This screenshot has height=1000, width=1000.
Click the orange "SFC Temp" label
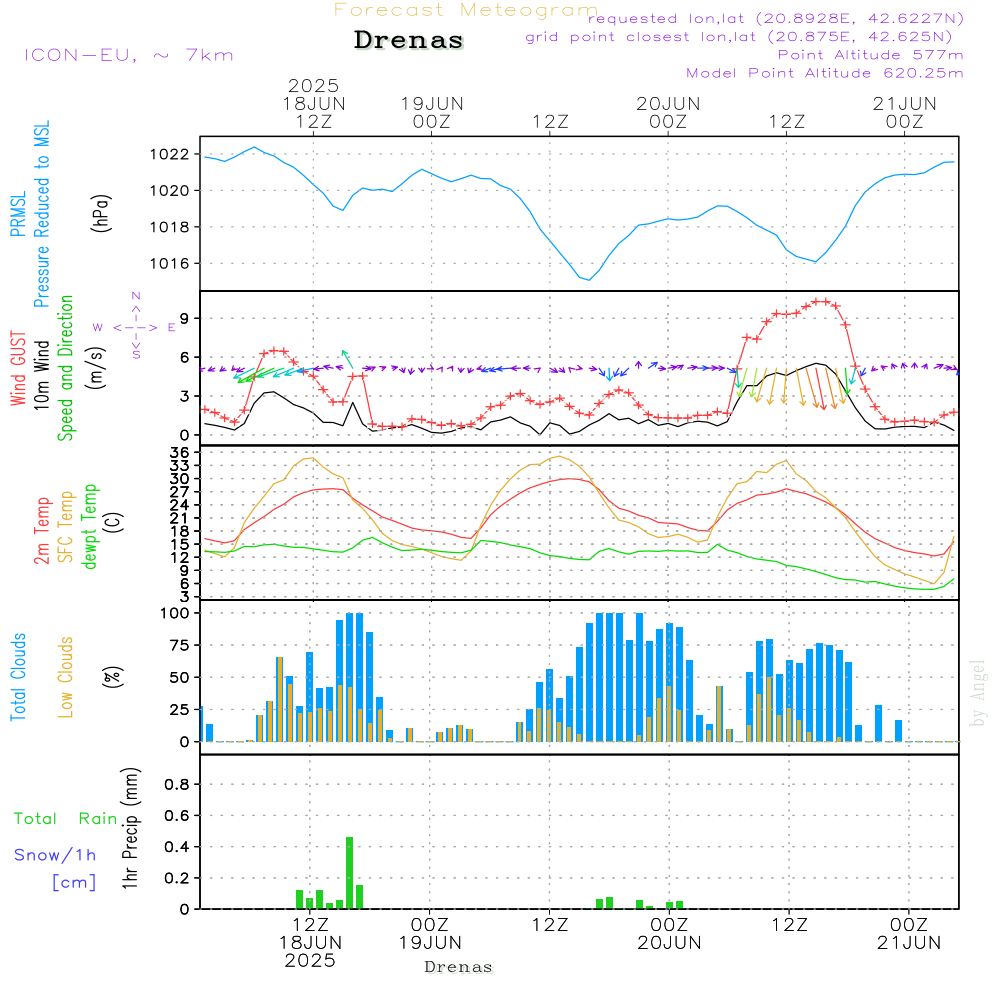click(x=67, y=527)
